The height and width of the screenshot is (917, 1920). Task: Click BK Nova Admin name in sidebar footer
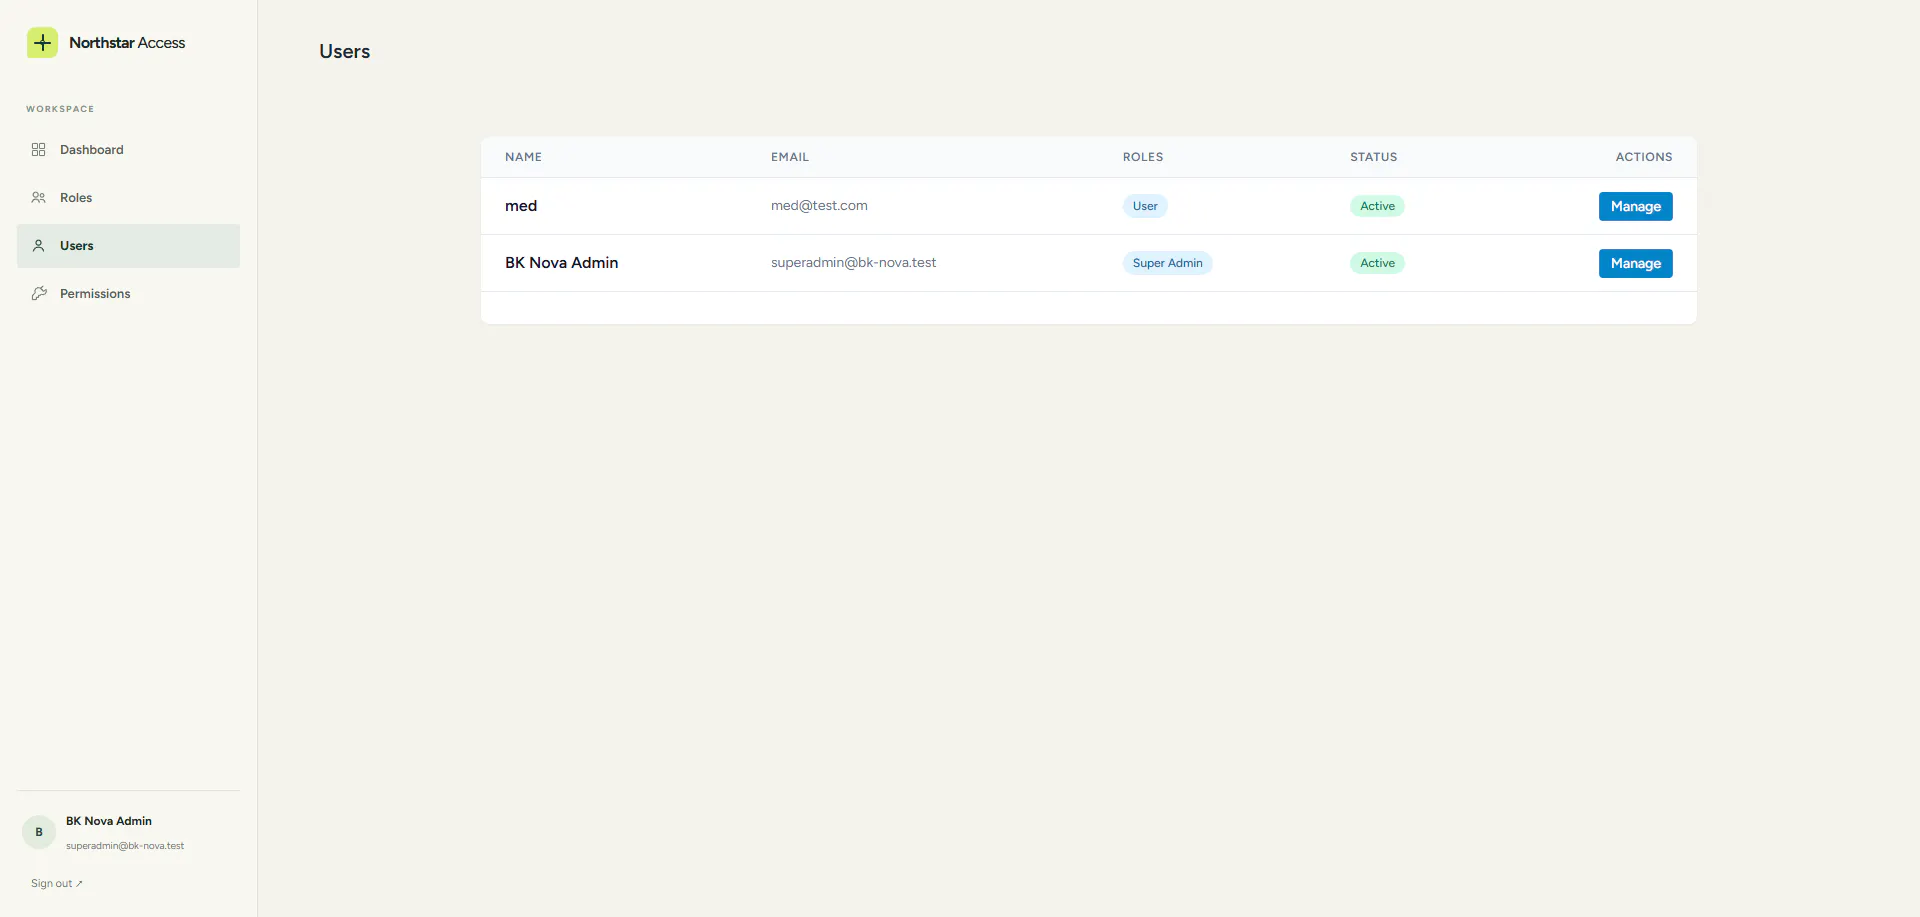(x=109, y=821)
